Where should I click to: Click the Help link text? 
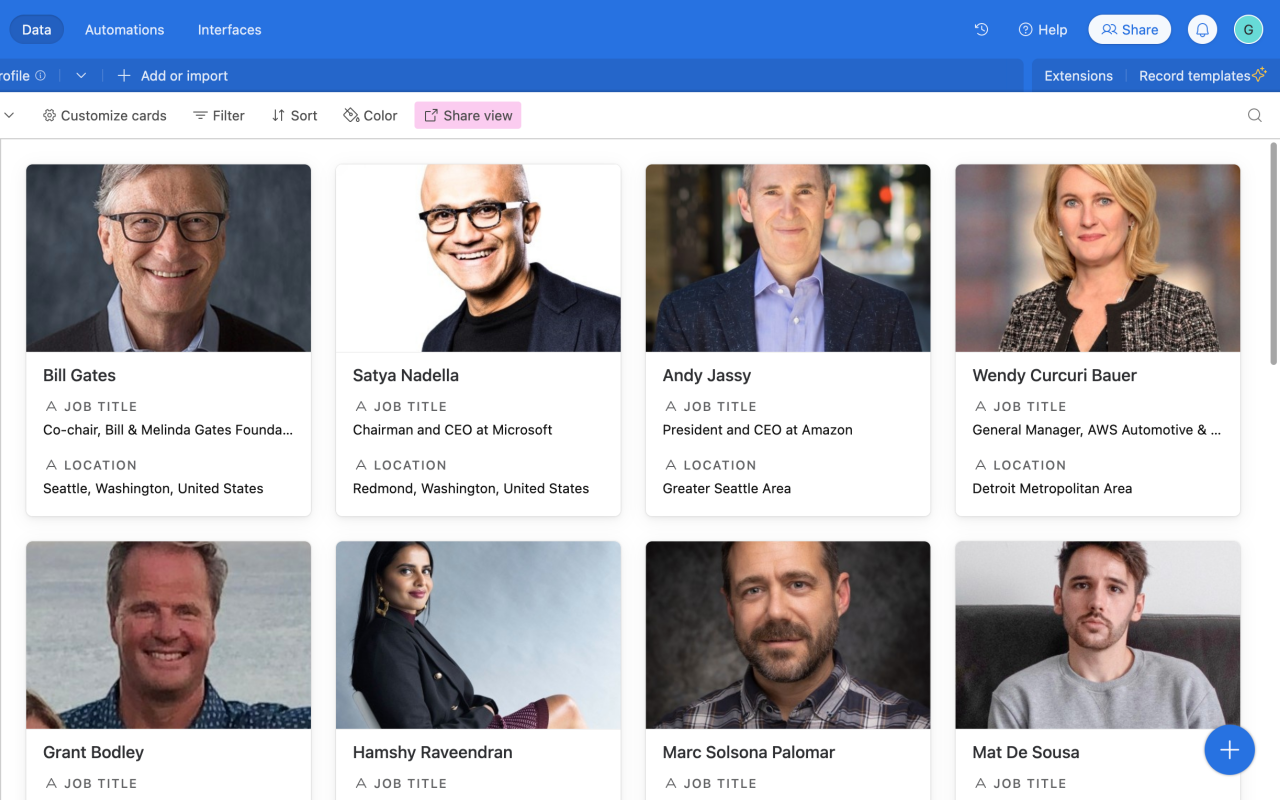coord(1052,30)
